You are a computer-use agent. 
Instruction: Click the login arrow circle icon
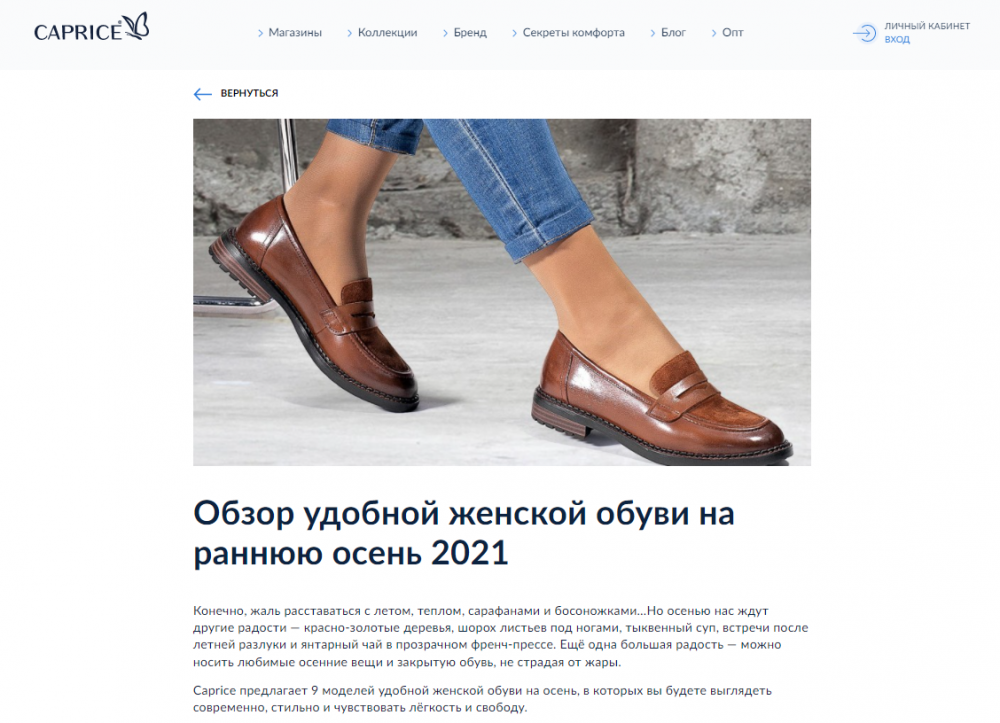[865, 33]
